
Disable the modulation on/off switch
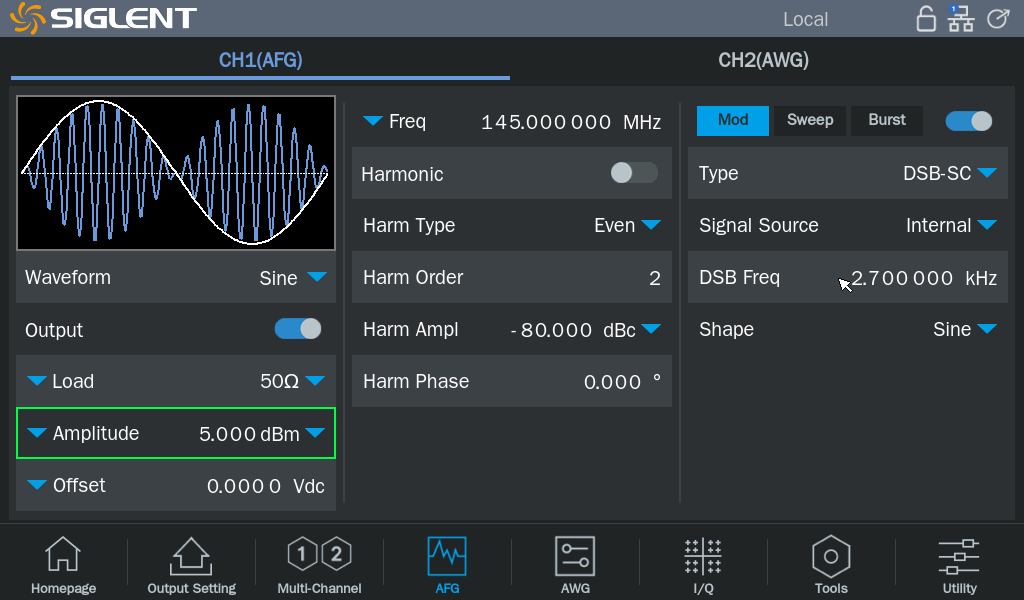968,121
